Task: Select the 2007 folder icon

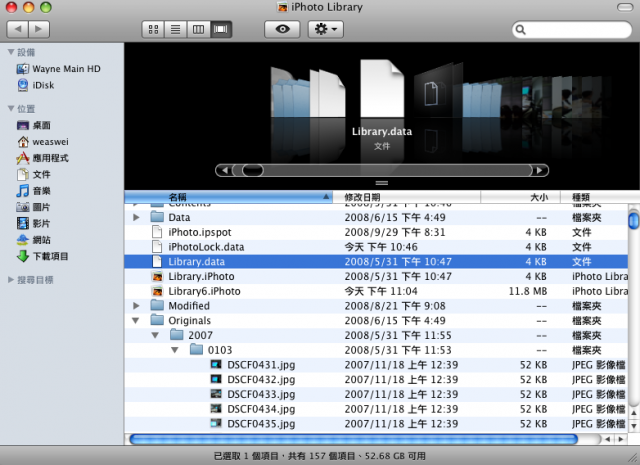Action: coord(177,335)
